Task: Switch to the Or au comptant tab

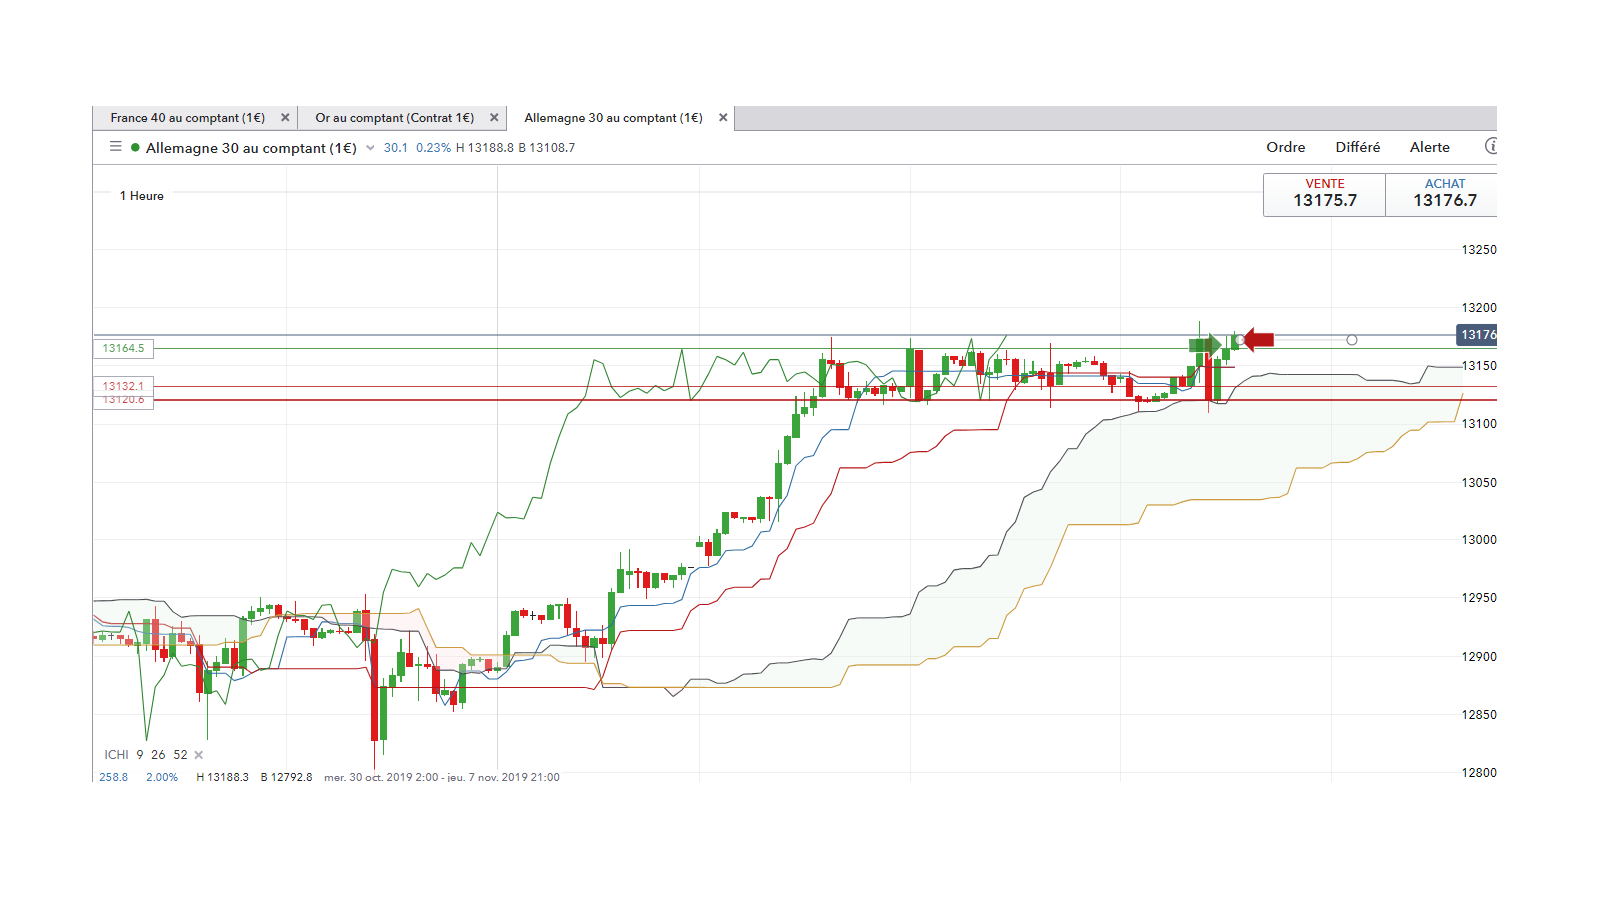Action: click(394, 118)
